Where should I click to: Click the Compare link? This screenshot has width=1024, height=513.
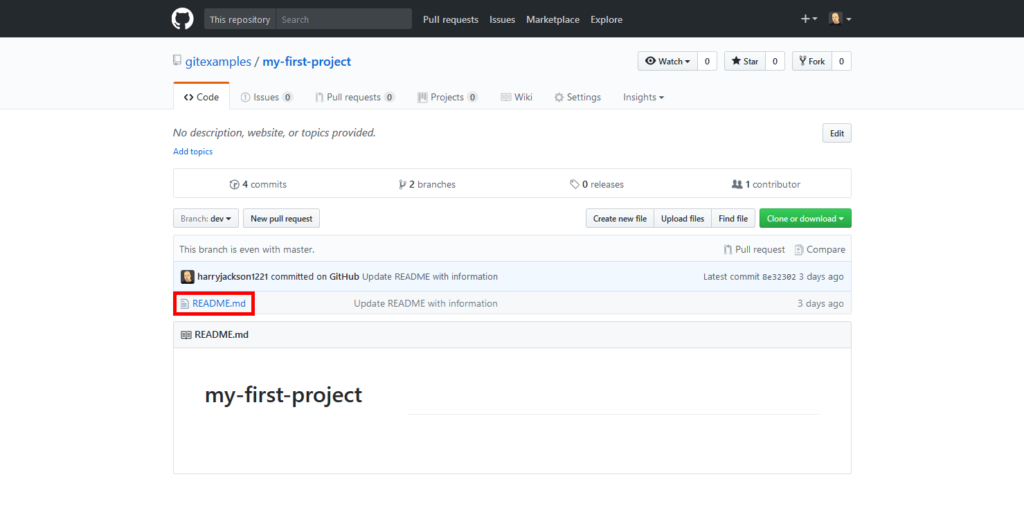[x=825, y=249]
